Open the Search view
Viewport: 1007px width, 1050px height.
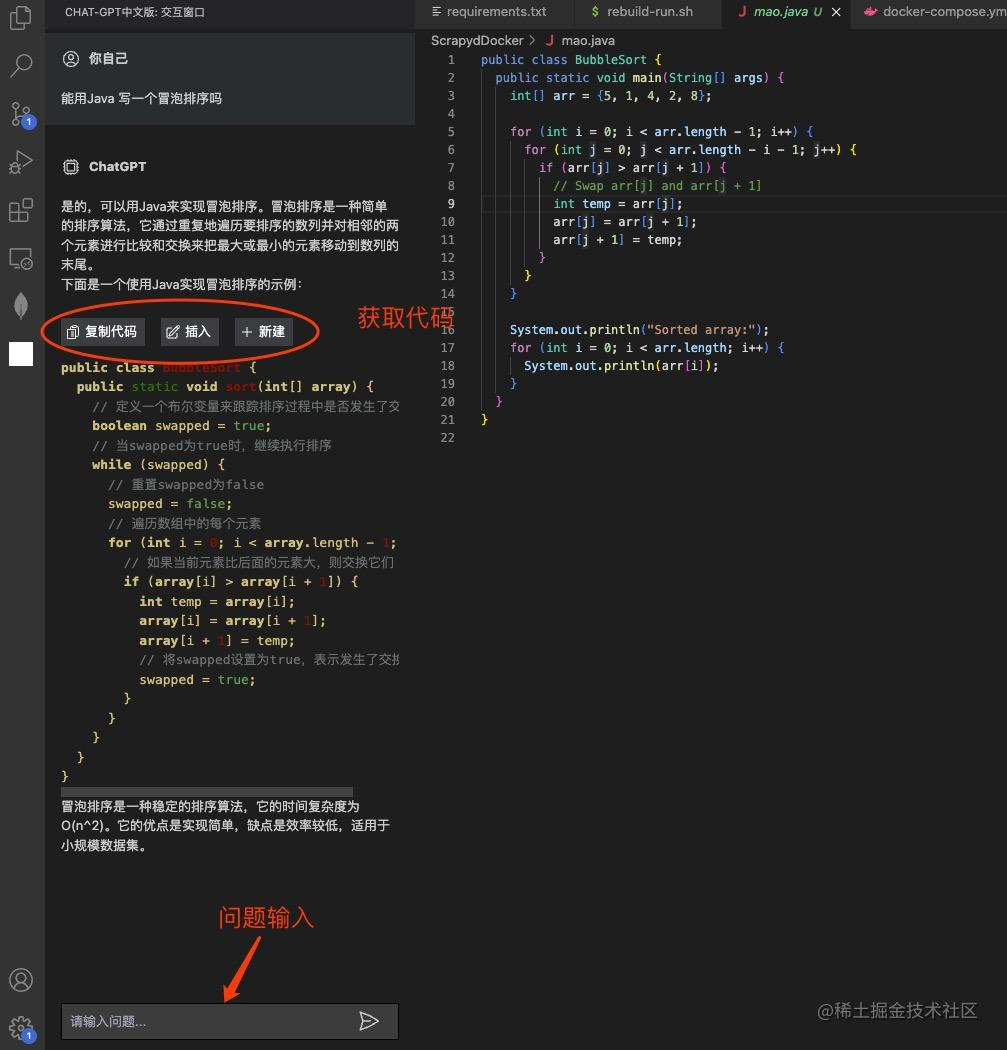[x=21, y=66]
